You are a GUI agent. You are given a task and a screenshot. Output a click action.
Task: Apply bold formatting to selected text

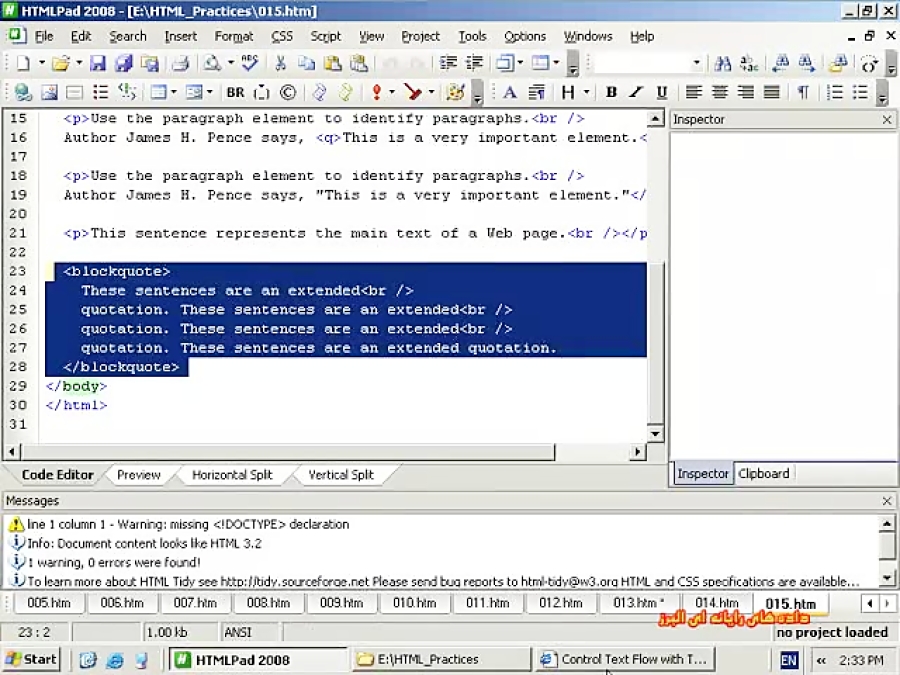coord(610,92)
